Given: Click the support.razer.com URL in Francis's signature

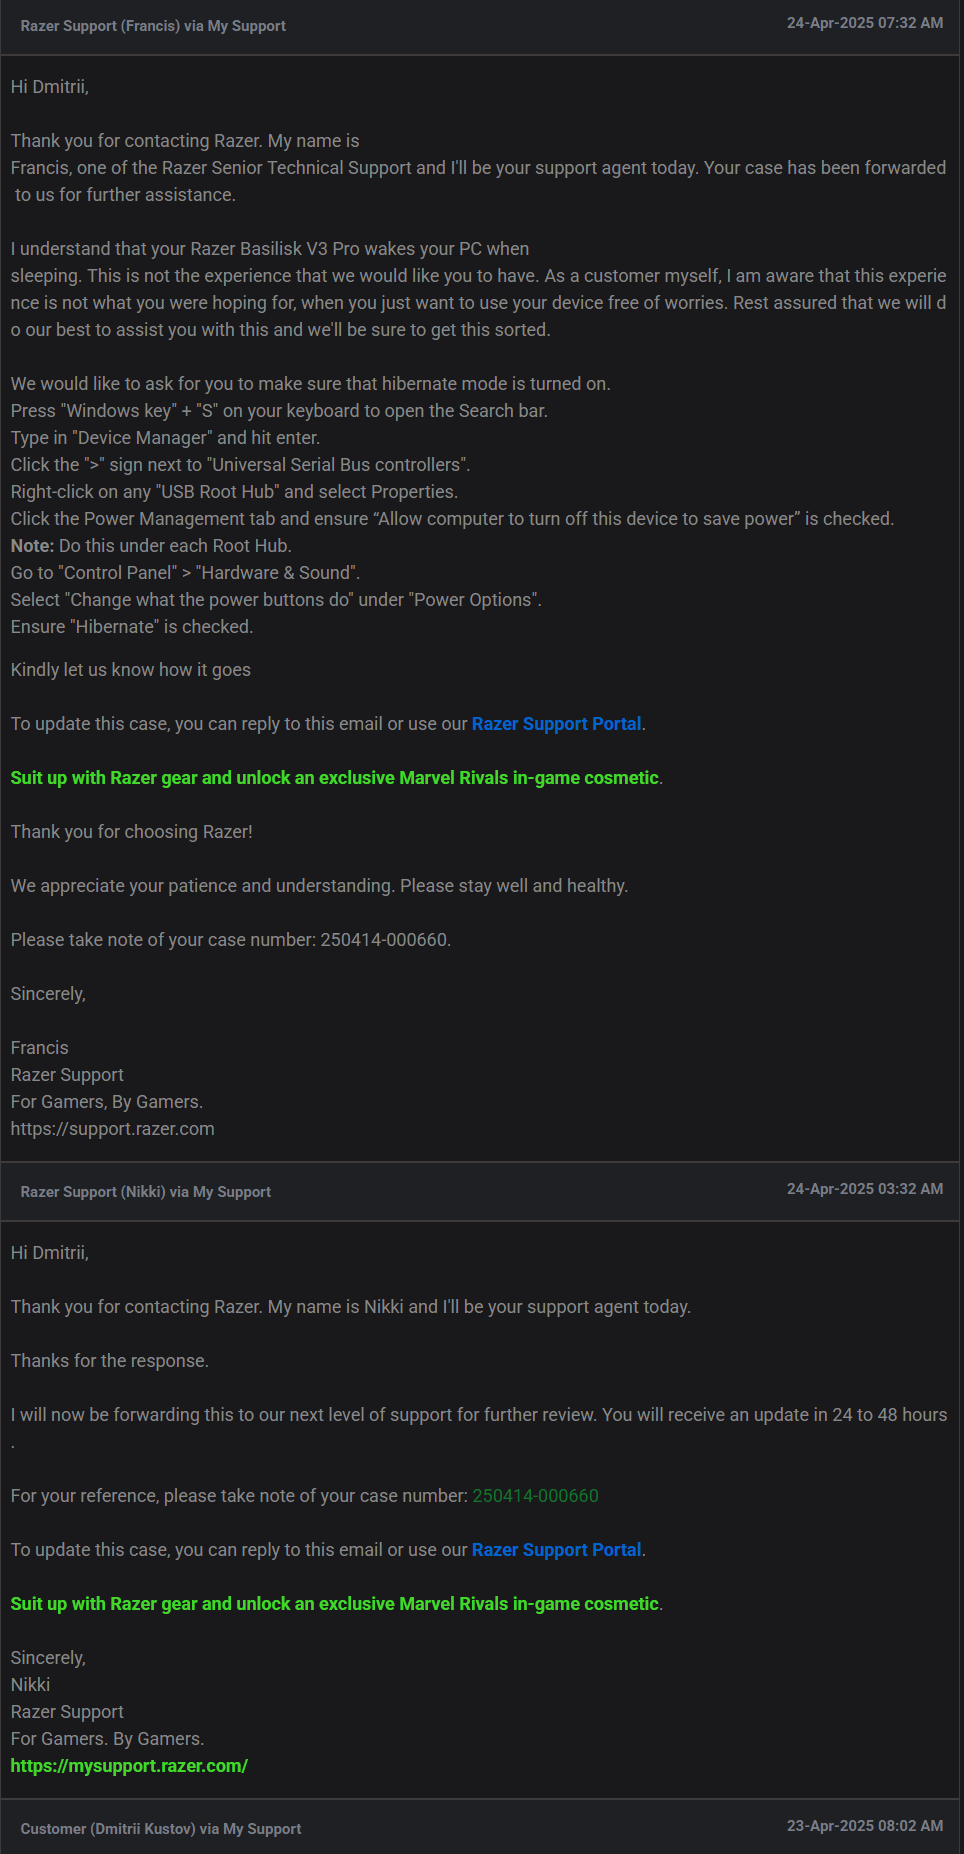Looking at the screenshot, I should point(113,1129).
